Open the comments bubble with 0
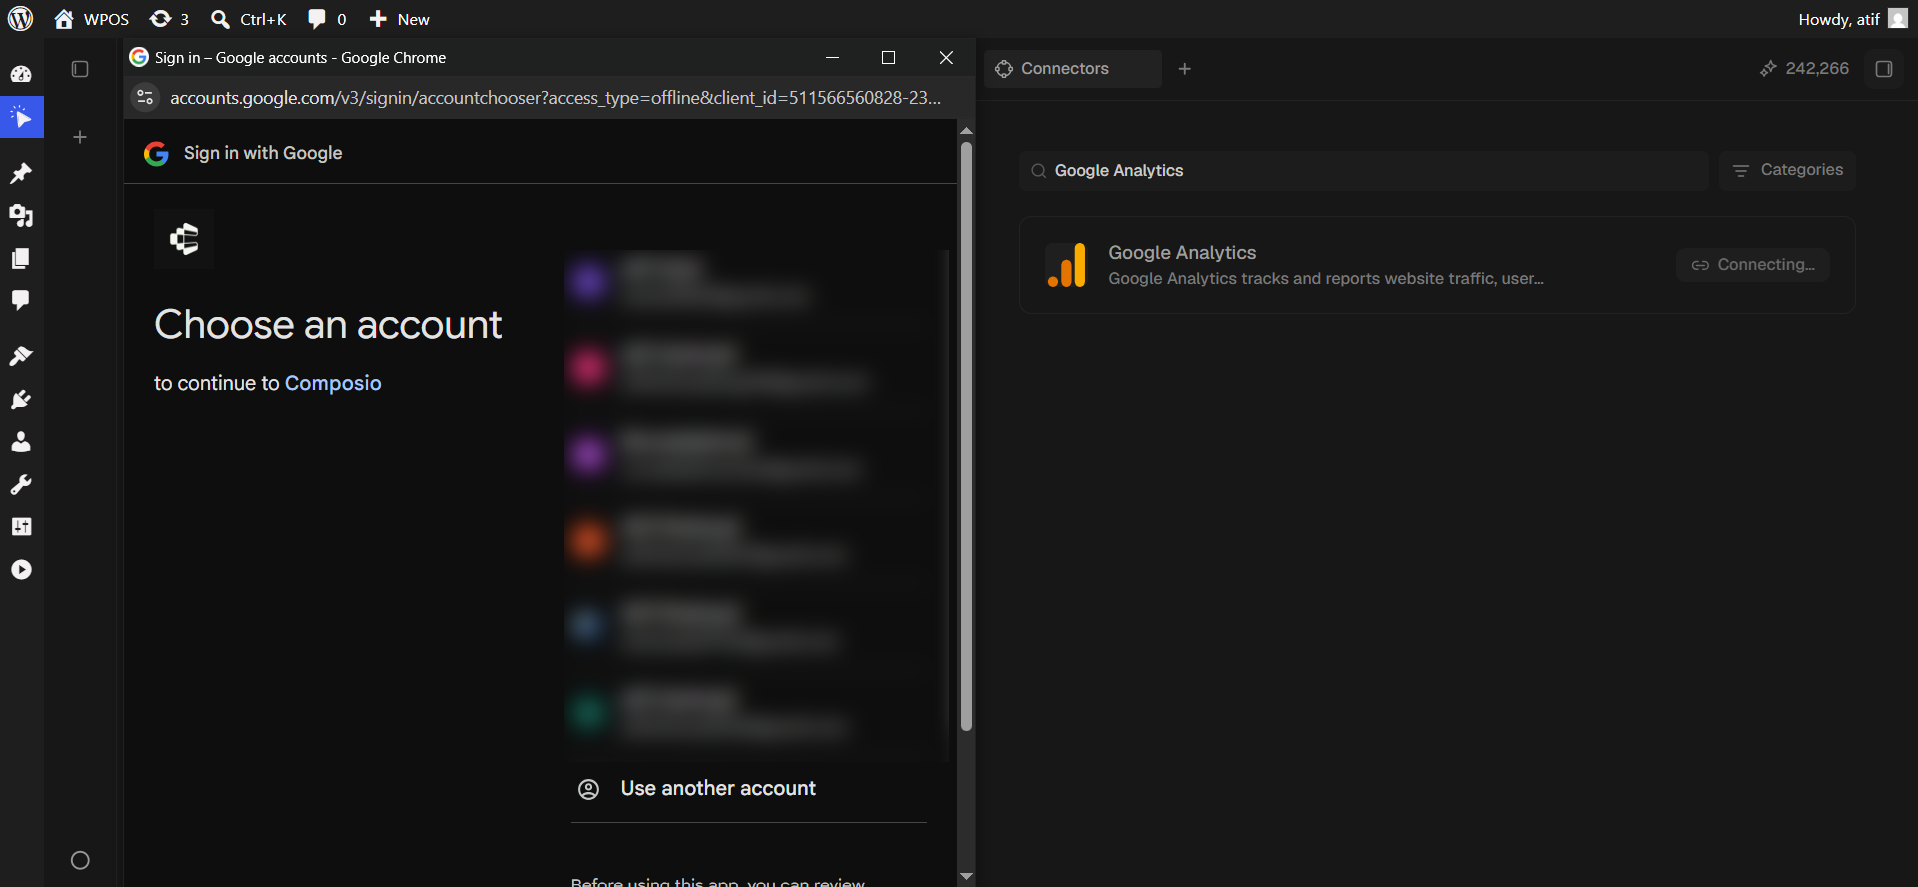 [x=327, y=19]
